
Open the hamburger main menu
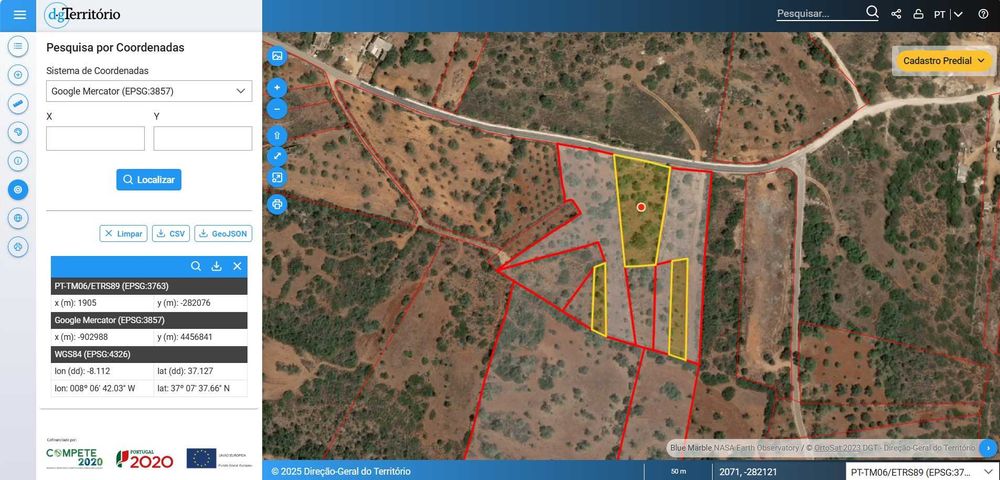pyautogui.click(x=20, y=15)
